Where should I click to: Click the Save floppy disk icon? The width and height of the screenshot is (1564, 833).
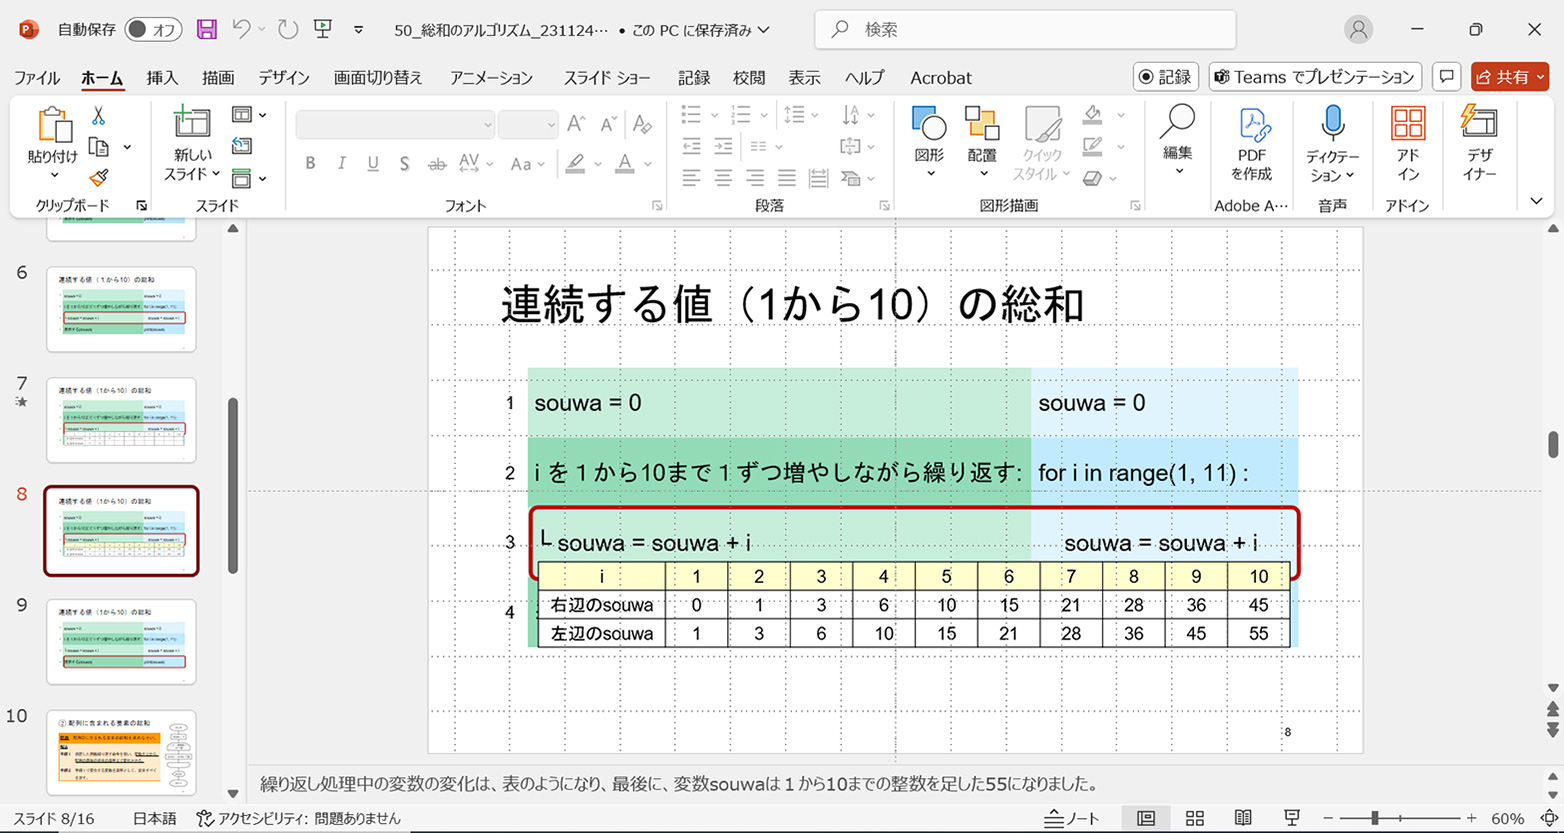point(207,30)
